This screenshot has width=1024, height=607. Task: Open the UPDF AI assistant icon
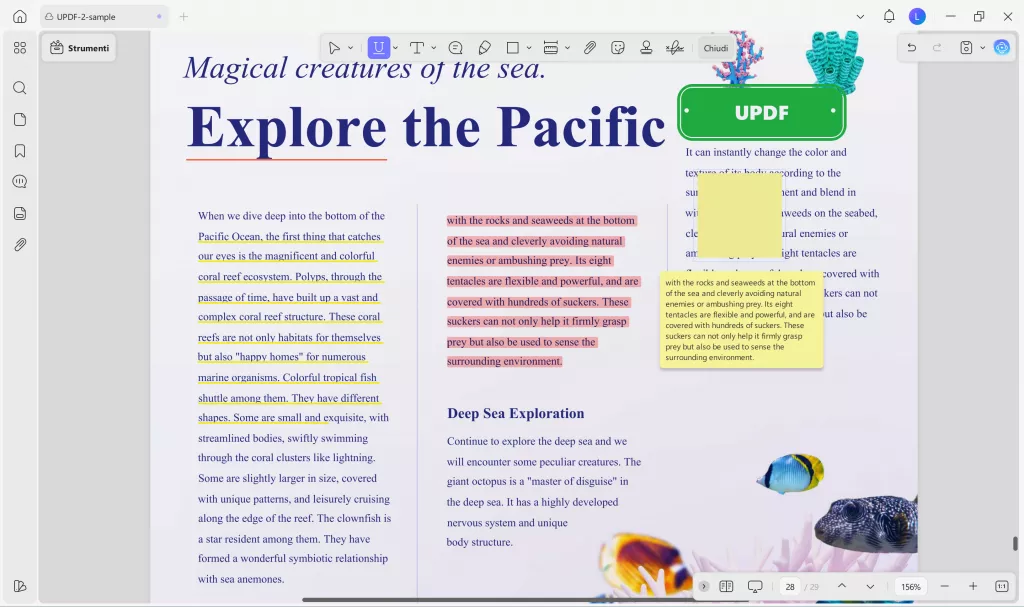tap(1002, 47)
